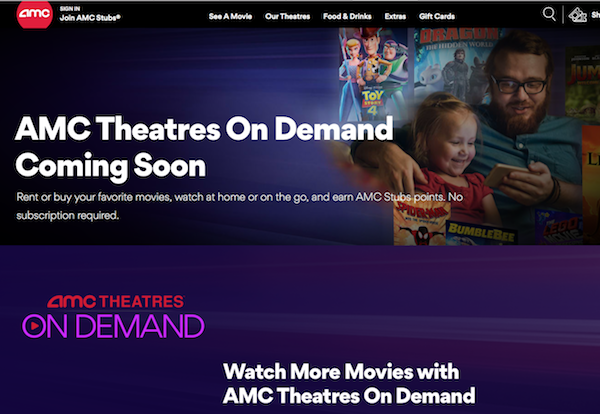Image resolution: width=600 pixels, height=414 pixels.
Task: Click the Jumanji poster at right edge
Action: [582, 82]
